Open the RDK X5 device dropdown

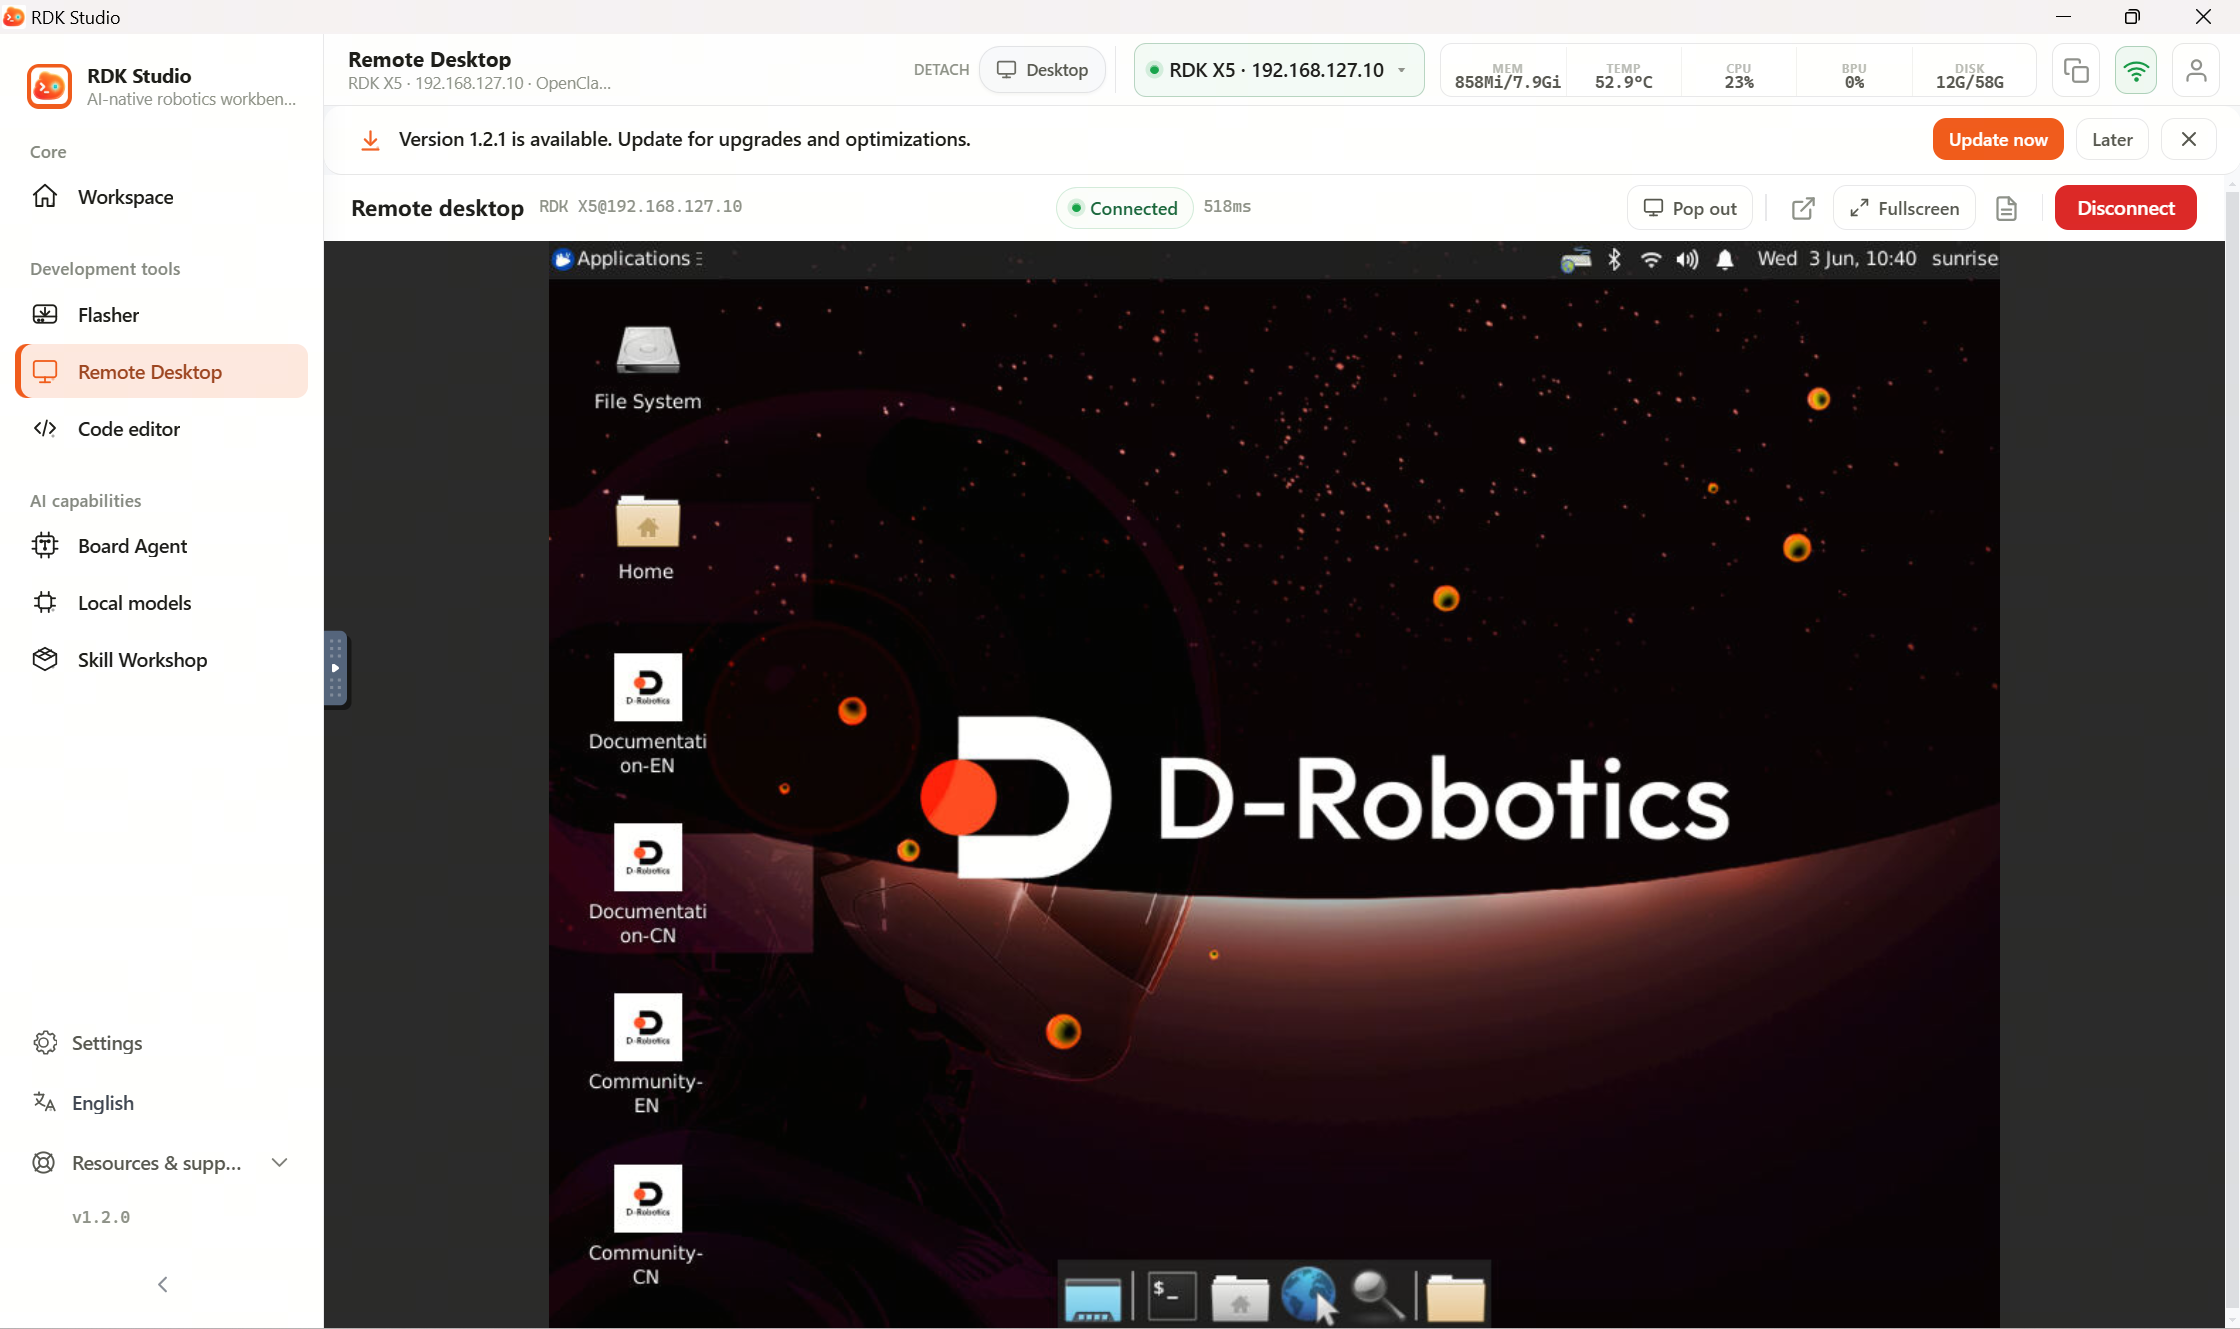1279,70
